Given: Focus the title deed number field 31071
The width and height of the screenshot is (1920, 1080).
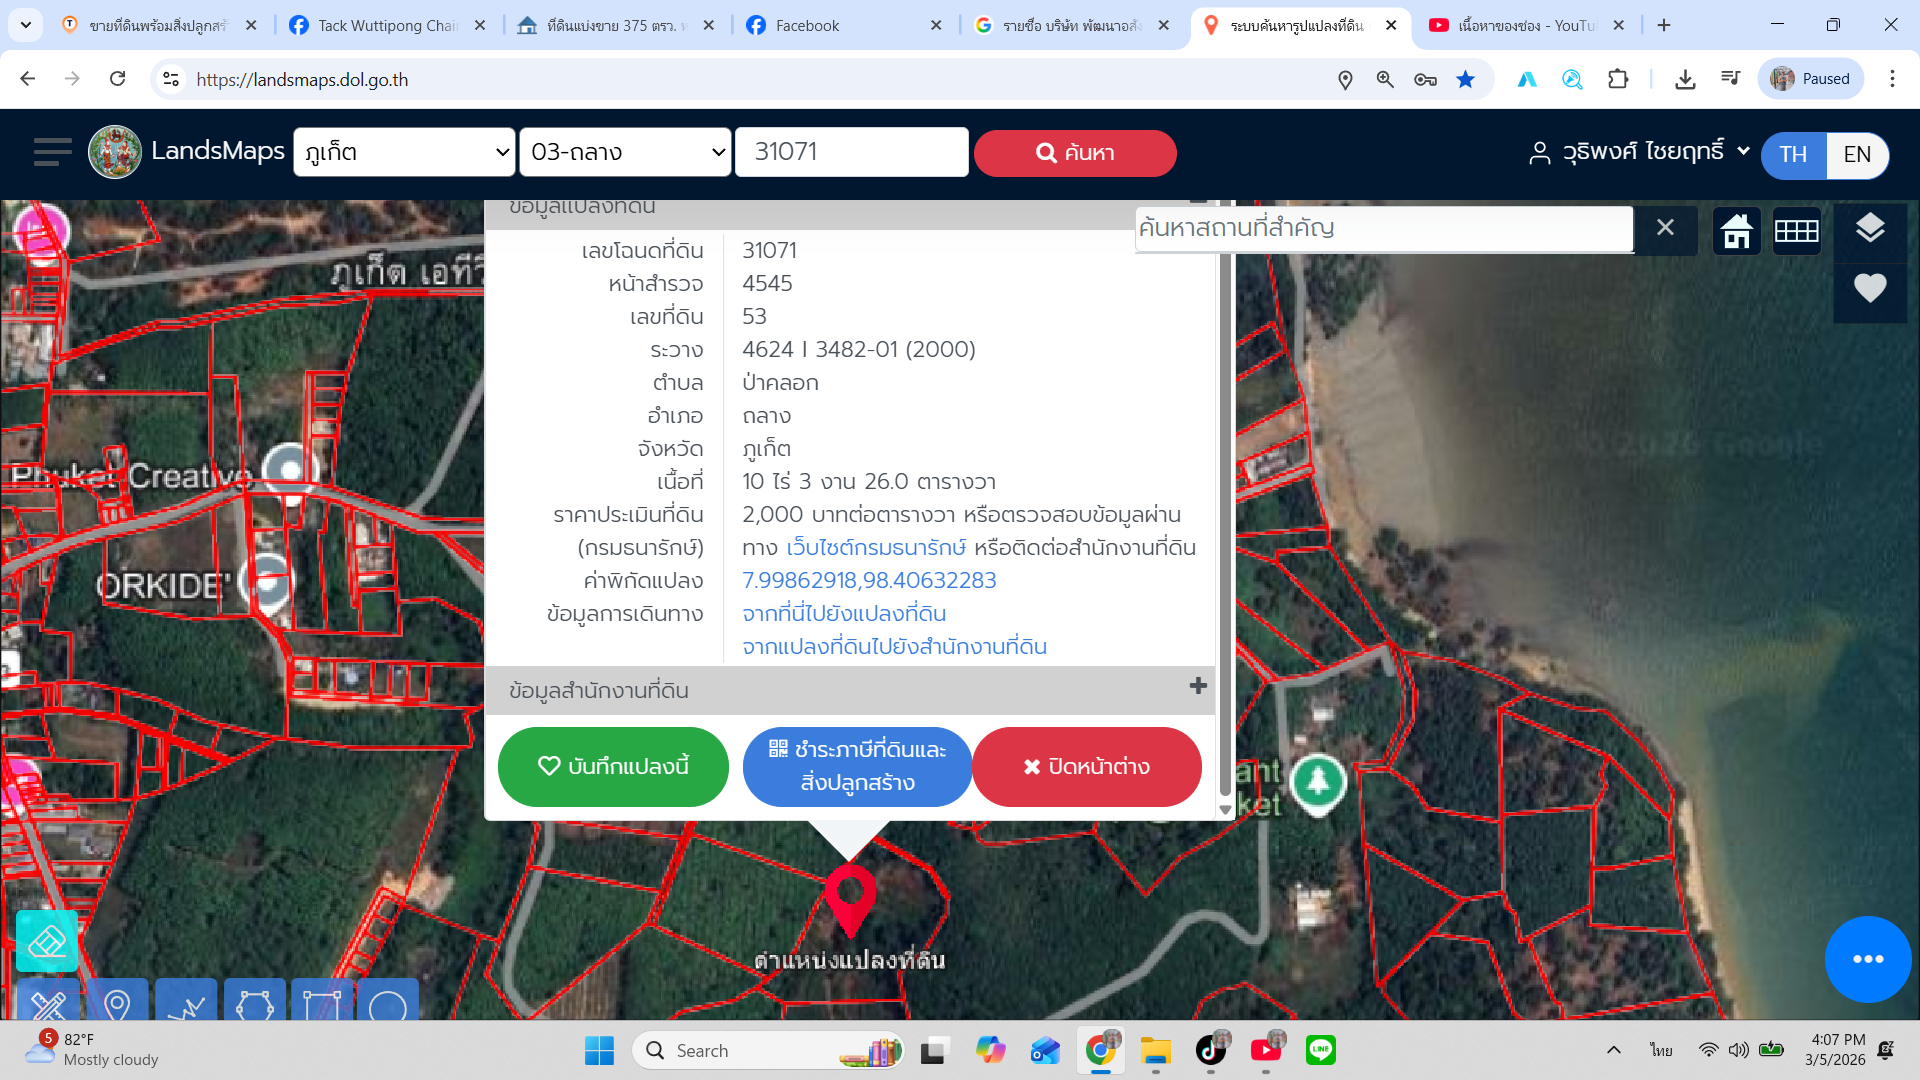Looking at the screenshot, I should (852, 152).
